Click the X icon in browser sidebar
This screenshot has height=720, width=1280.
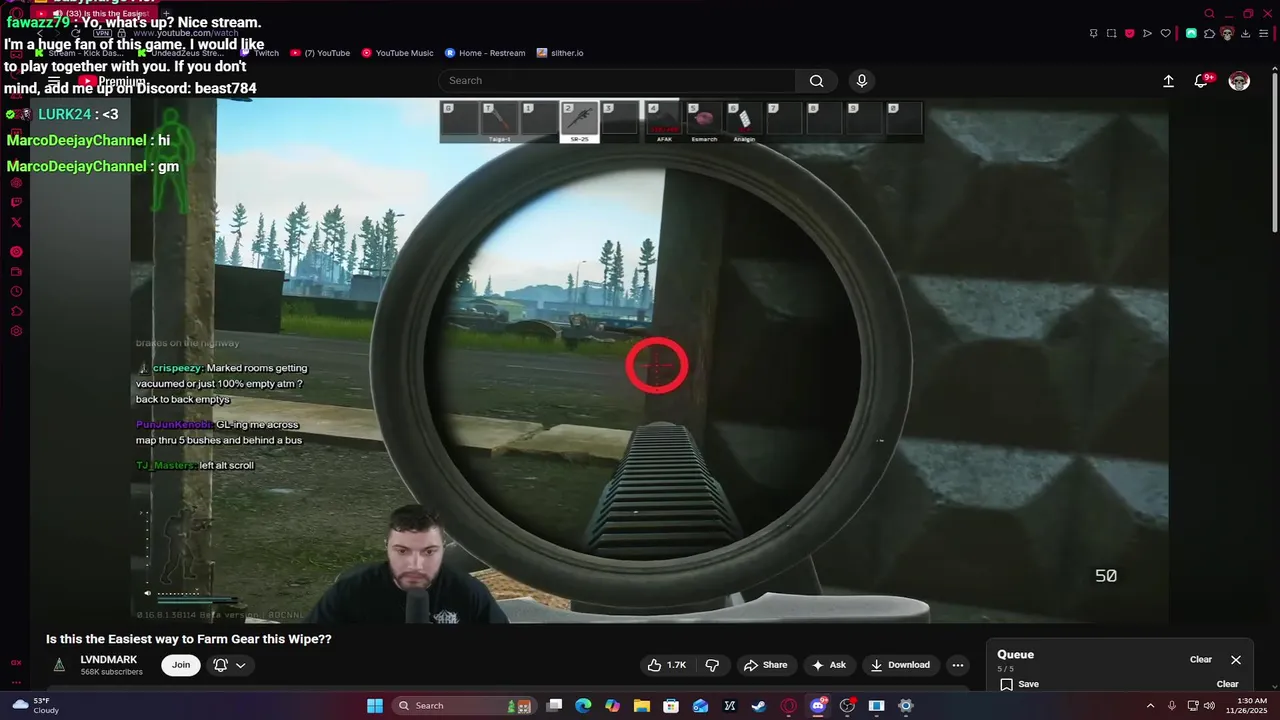coord(16,222)
